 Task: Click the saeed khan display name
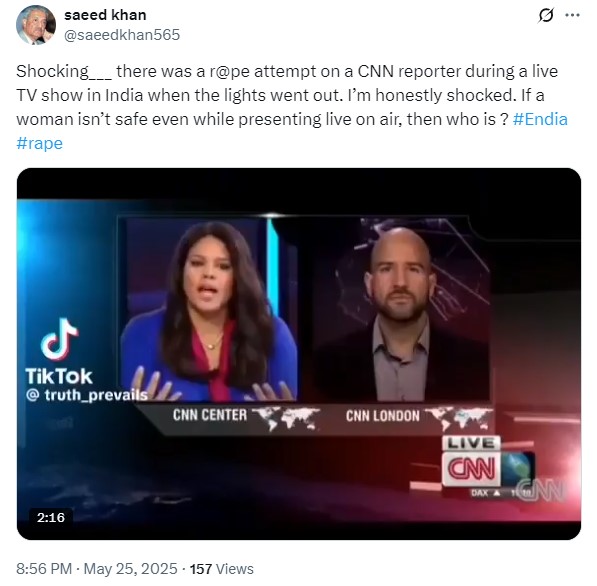[105, 15]
